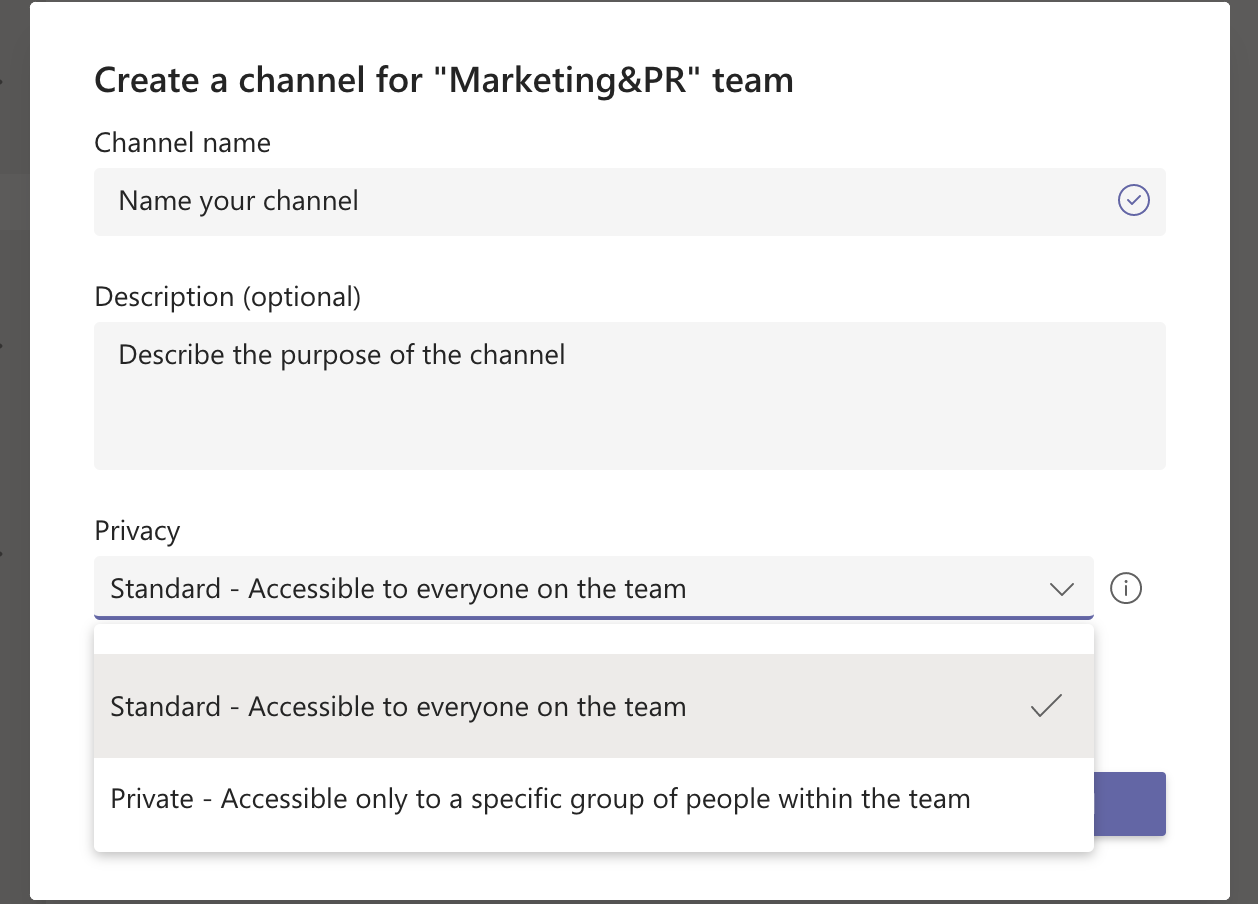
Task: Click the purple button behind the dropdown list
Action: (1131, 803)
